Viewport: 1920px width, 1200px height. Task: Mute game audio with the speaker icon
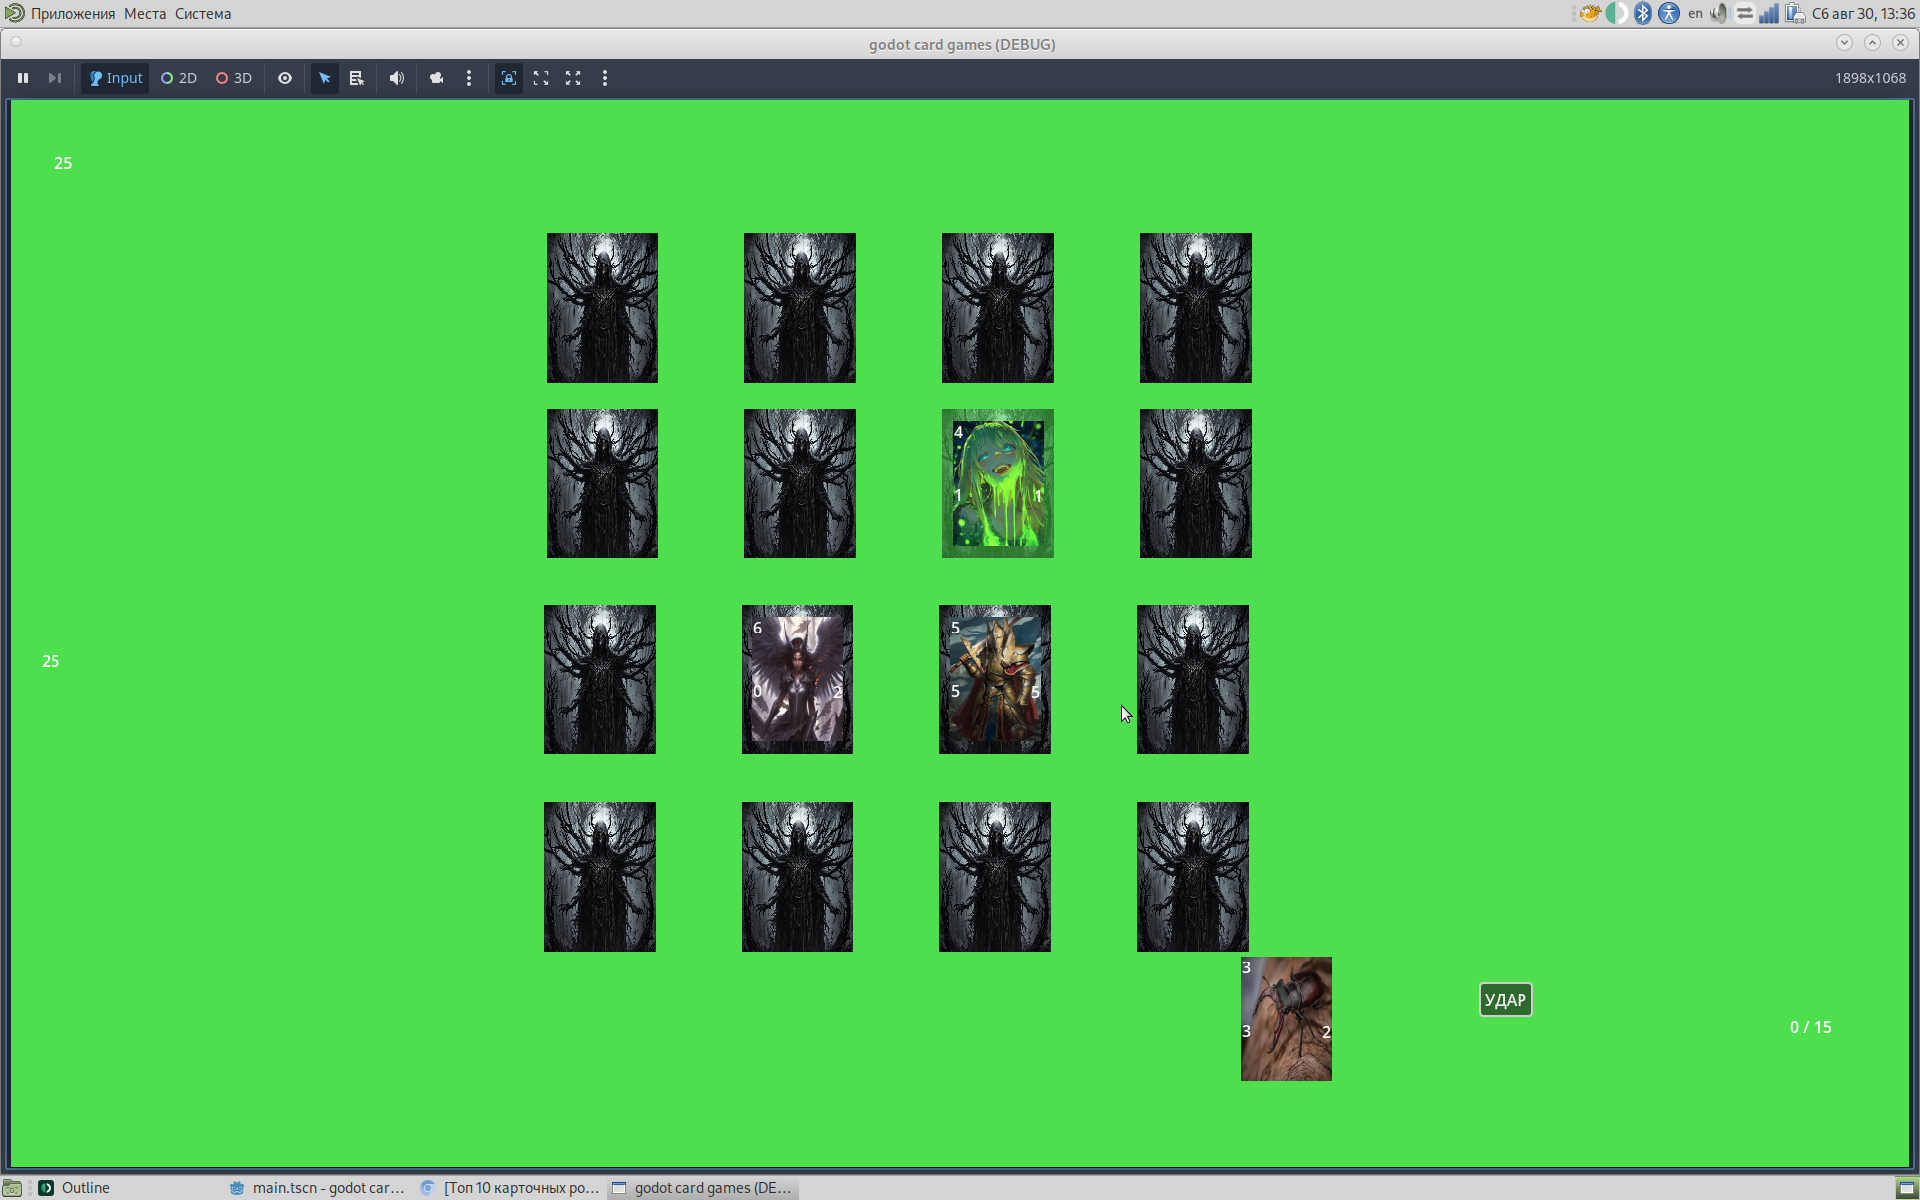(x=397, y=78)
